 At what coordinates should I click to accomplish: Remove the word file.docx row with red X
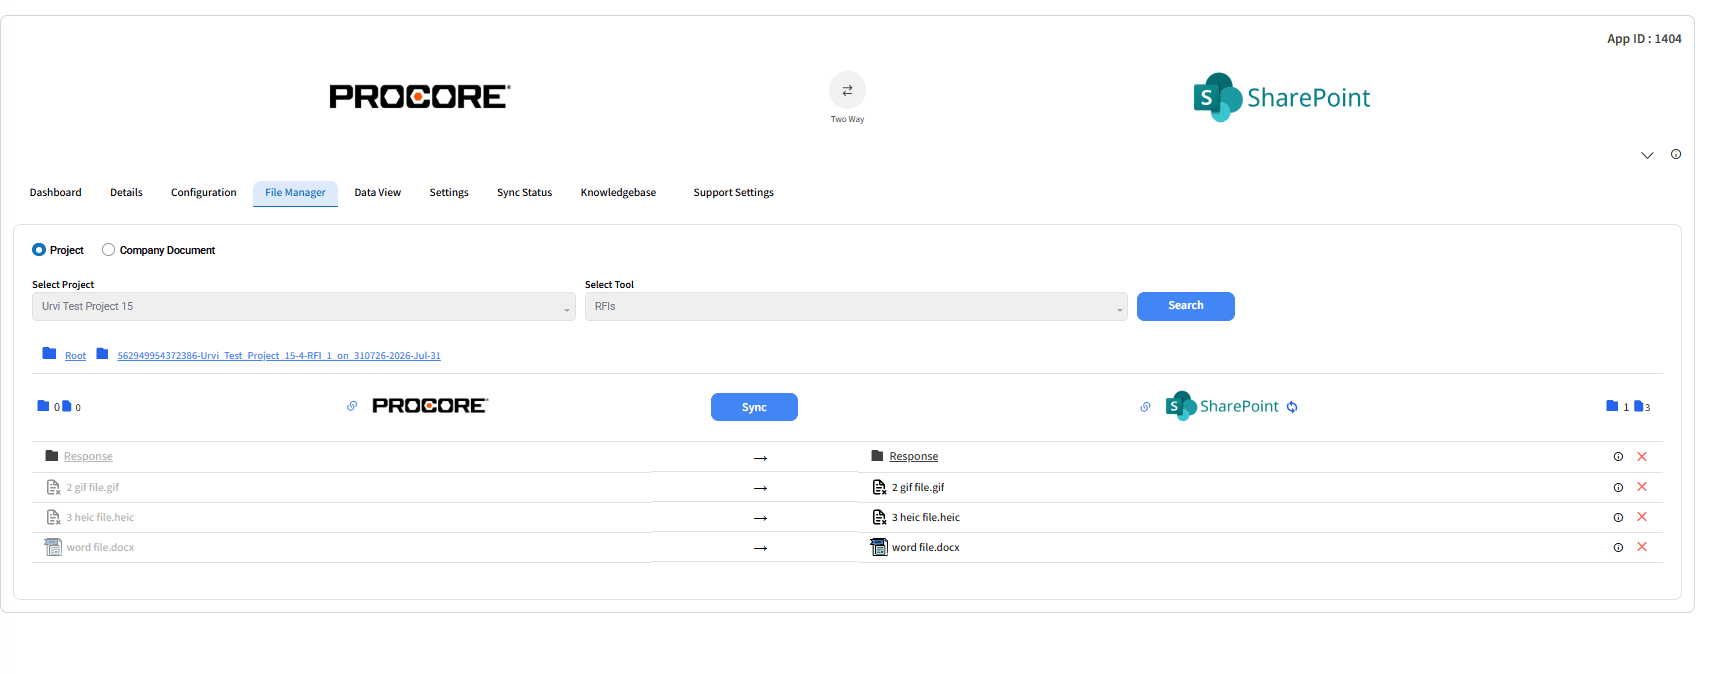point(1642,547)
